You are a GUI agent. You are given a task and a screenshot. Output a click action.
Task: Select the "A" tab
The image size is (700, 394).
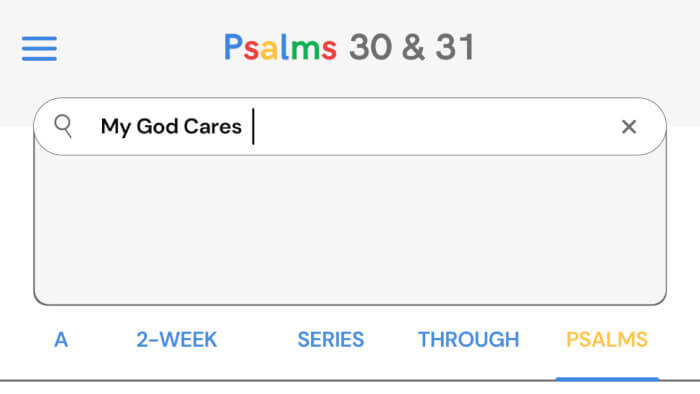61,340
